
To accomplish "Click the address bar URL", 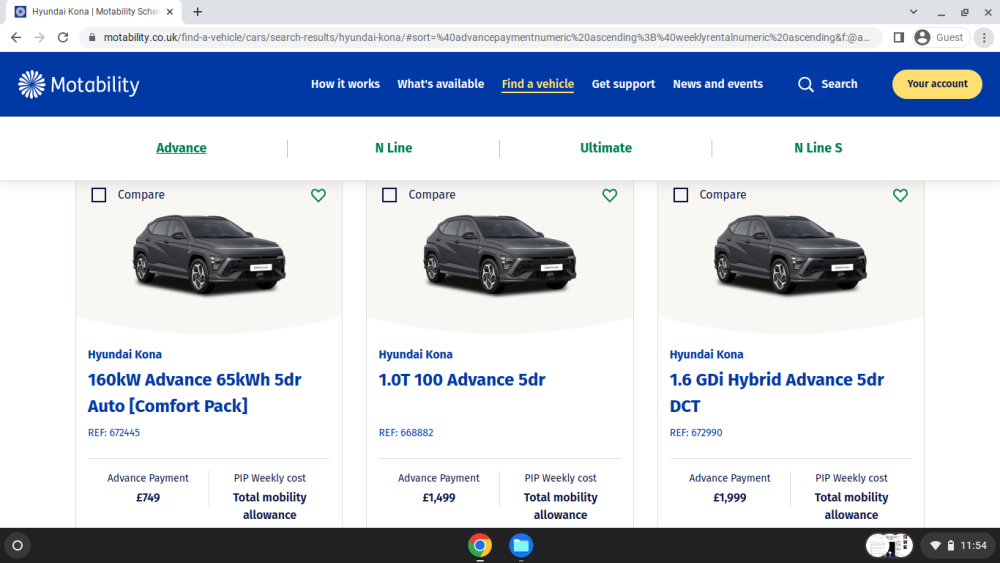I will pos(486,38).
